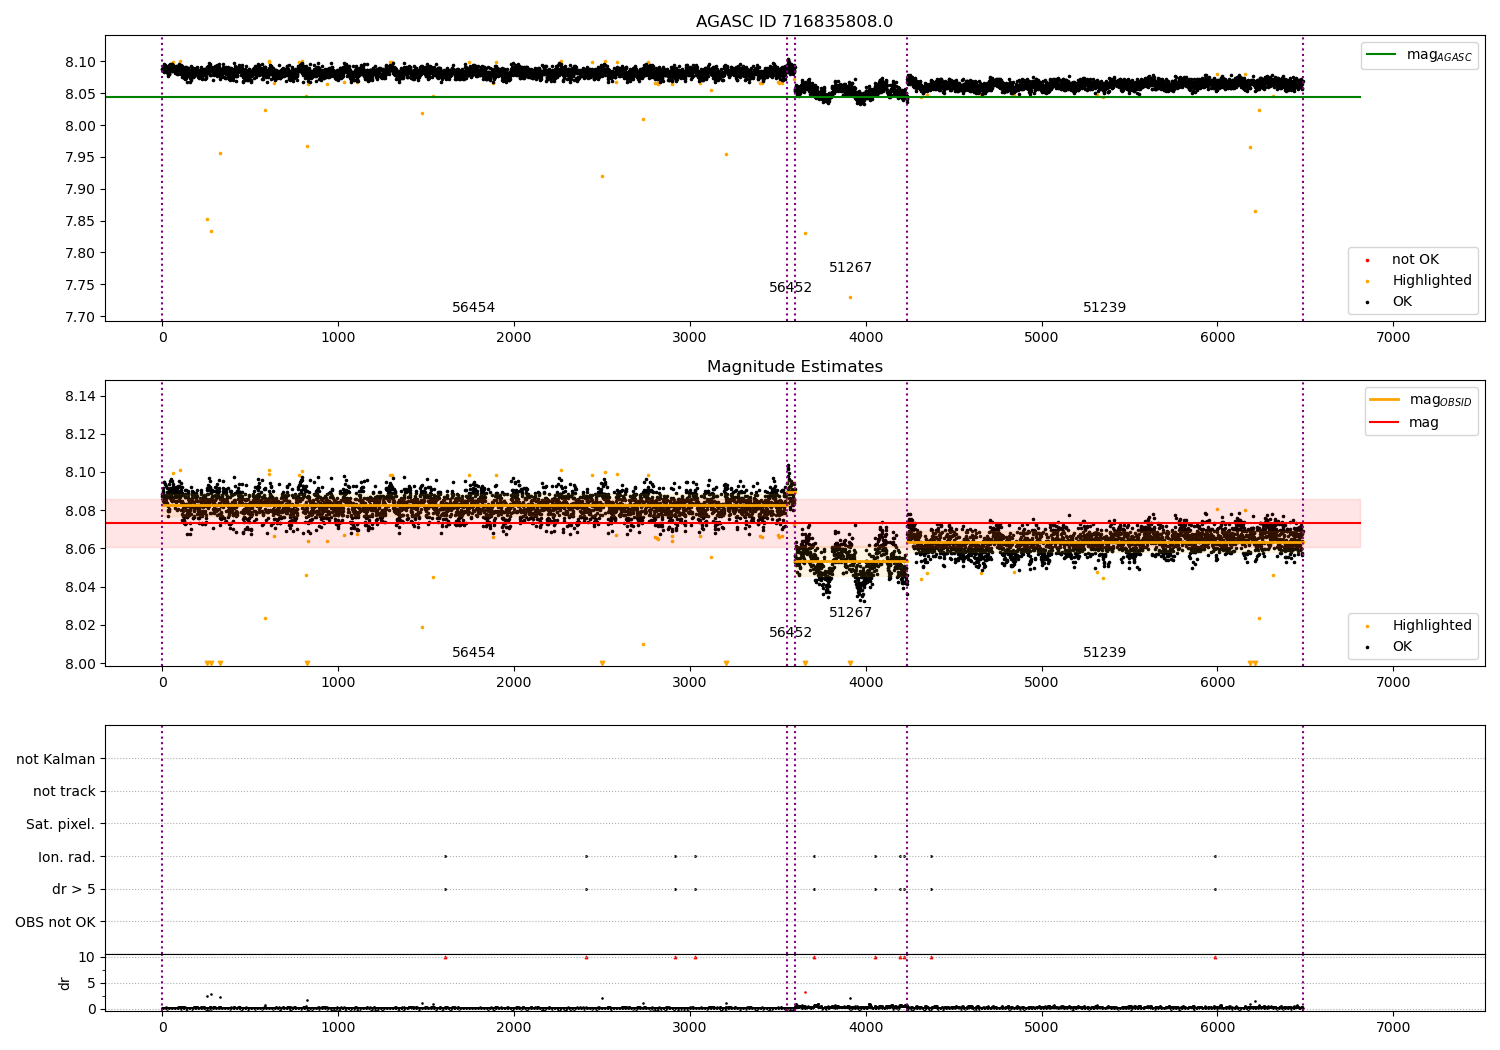The image size is (1500, 1050).
Task: Click the 'Sat. pixel.' axis label
Action: coord(61,825)
